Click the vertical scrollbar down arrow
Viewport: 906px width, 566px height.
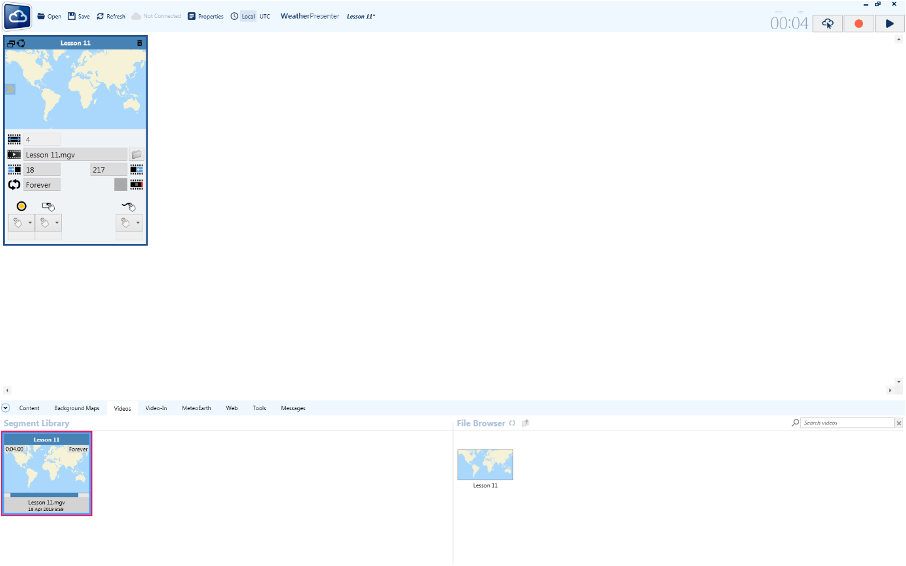pos(898,382)
